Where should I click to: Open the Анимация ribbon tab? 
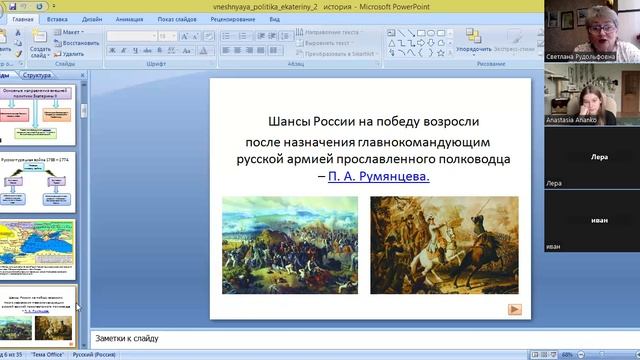[129, 19]
